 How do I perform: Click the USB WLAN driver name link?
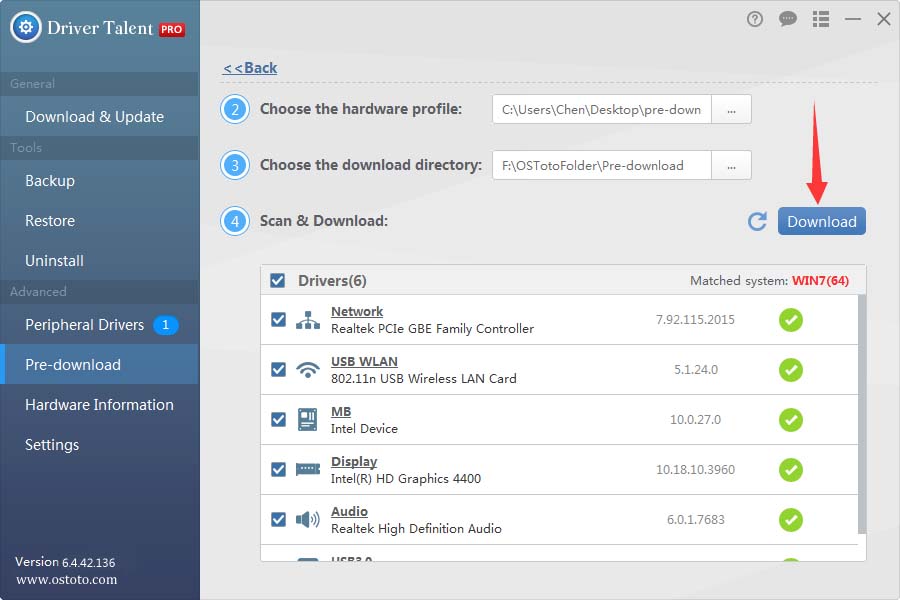tap(364, 361)
